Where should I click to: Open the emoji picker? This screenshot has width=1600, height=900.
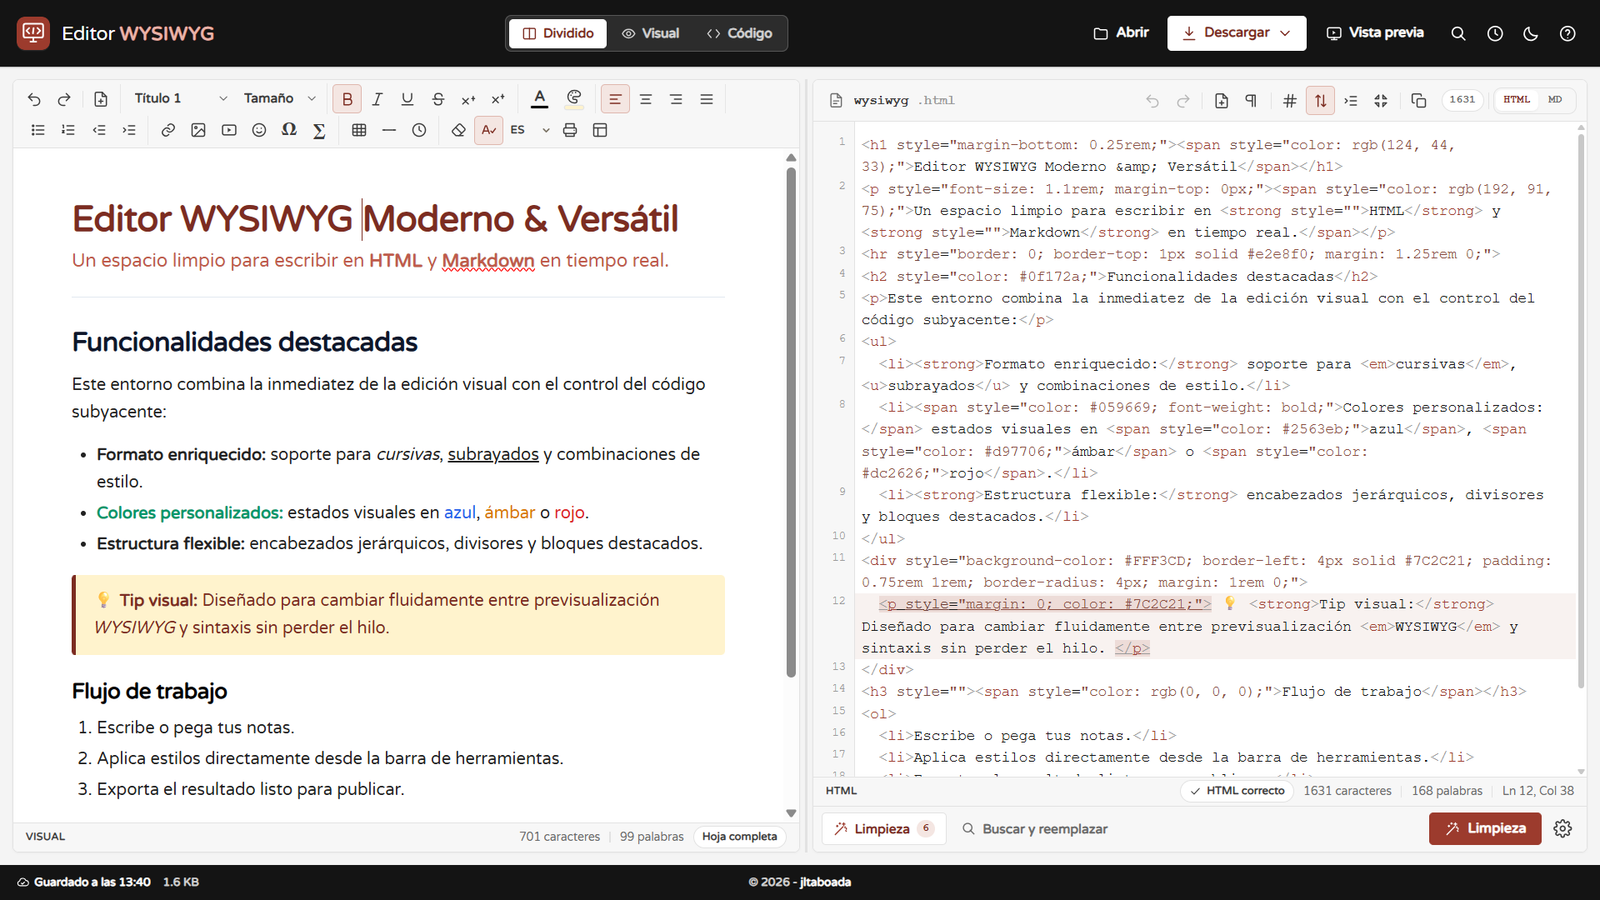(259, 130)
